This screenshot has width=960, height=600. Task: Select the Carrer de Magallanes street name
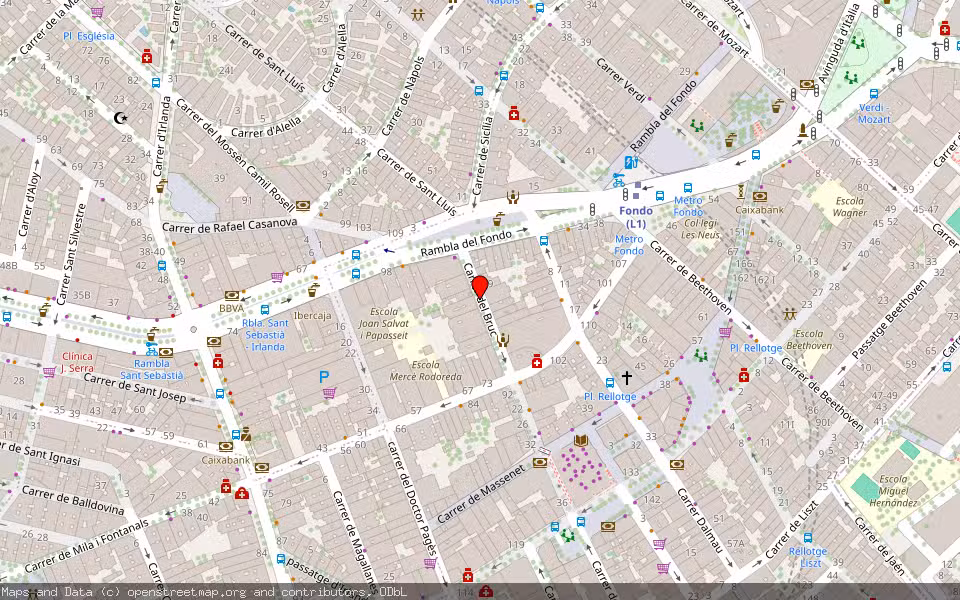click(x=355, y=544)
